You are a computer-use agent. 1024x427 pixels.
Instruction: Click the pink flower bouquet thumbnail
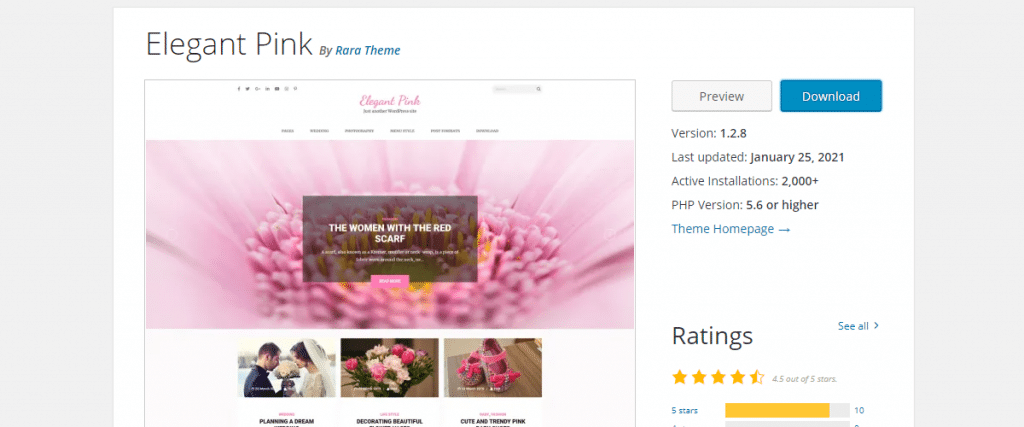tap(389, 367)
